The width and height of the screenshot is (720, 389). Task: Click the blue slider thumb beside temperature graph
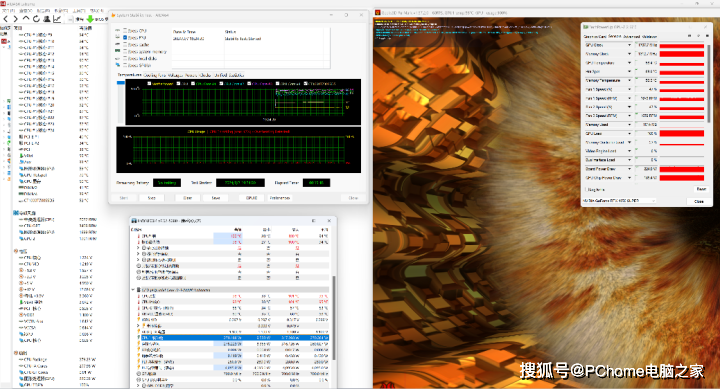click(121, 83)
